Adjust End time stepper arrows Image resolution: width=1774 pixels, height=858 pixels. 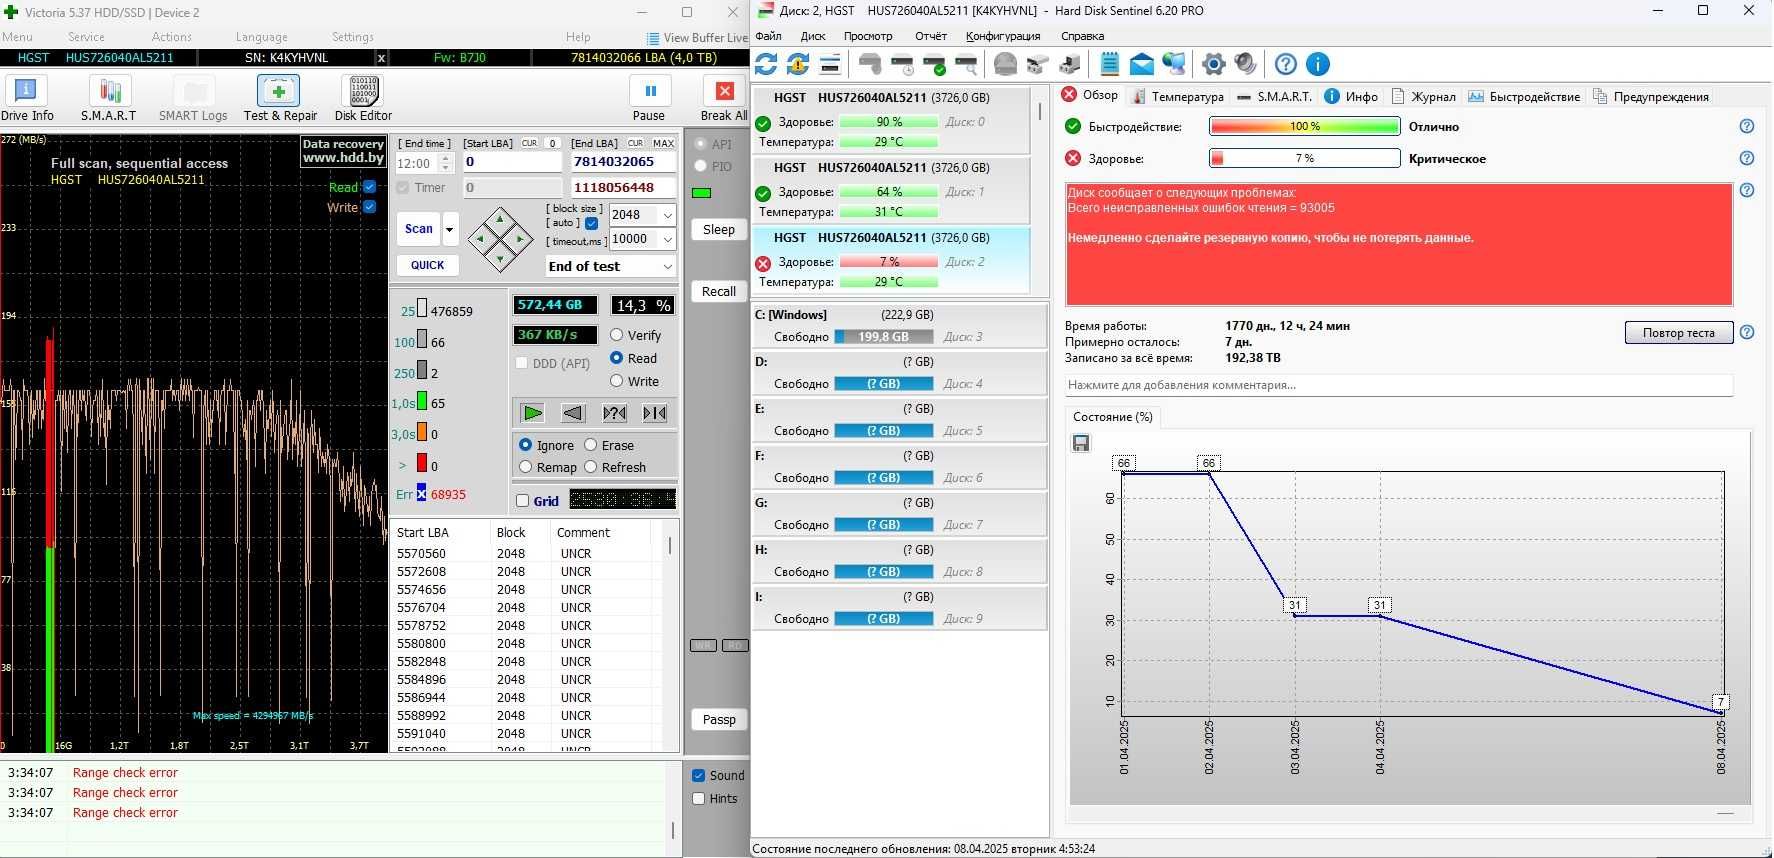click(446, 163)
